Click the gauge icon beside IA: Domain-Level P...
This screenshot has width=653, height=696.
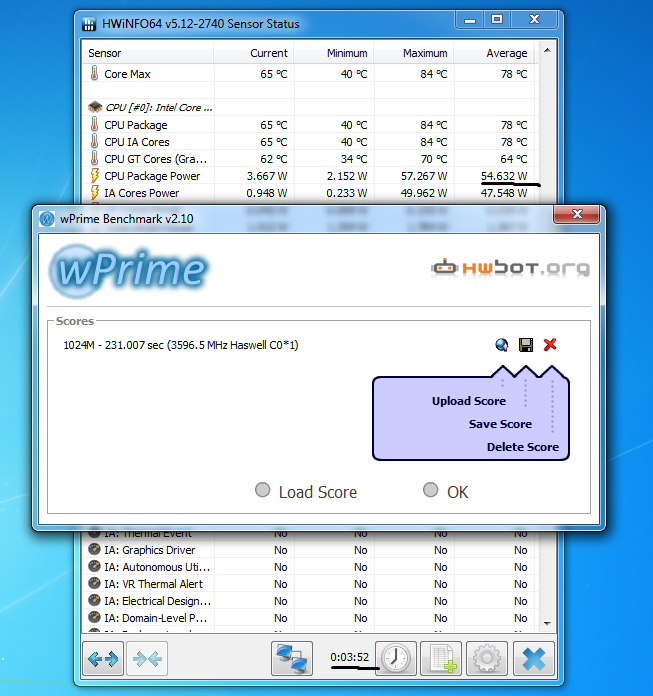[94, 617]
